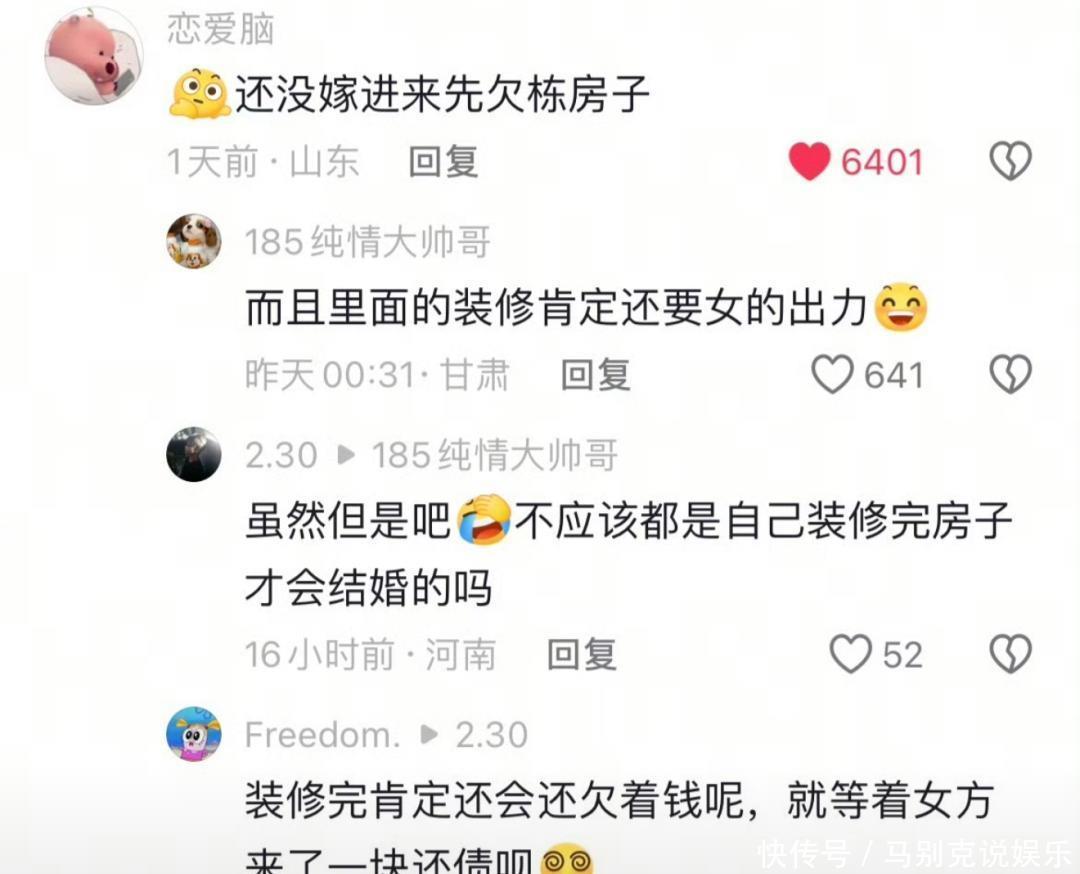Tap the comment text 还没嫁进来先欠栋房子
This screenshot has height=874, width=1080.
pos(442,94)
